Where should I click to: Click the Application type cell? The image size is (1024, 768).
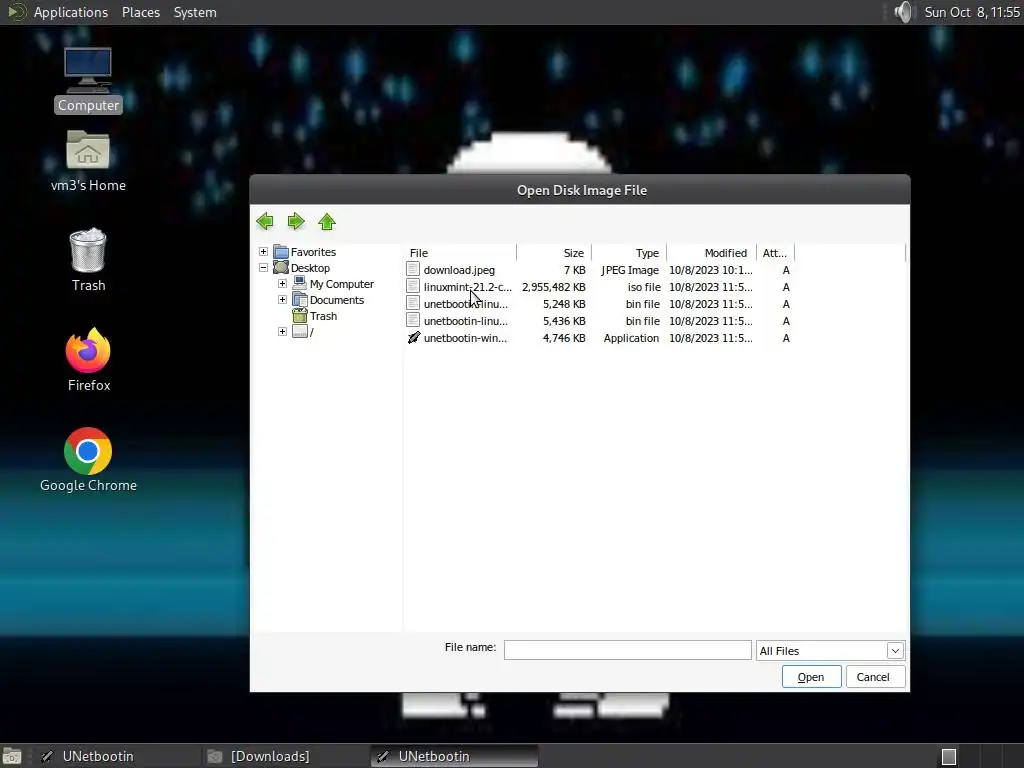click(632, 338)
